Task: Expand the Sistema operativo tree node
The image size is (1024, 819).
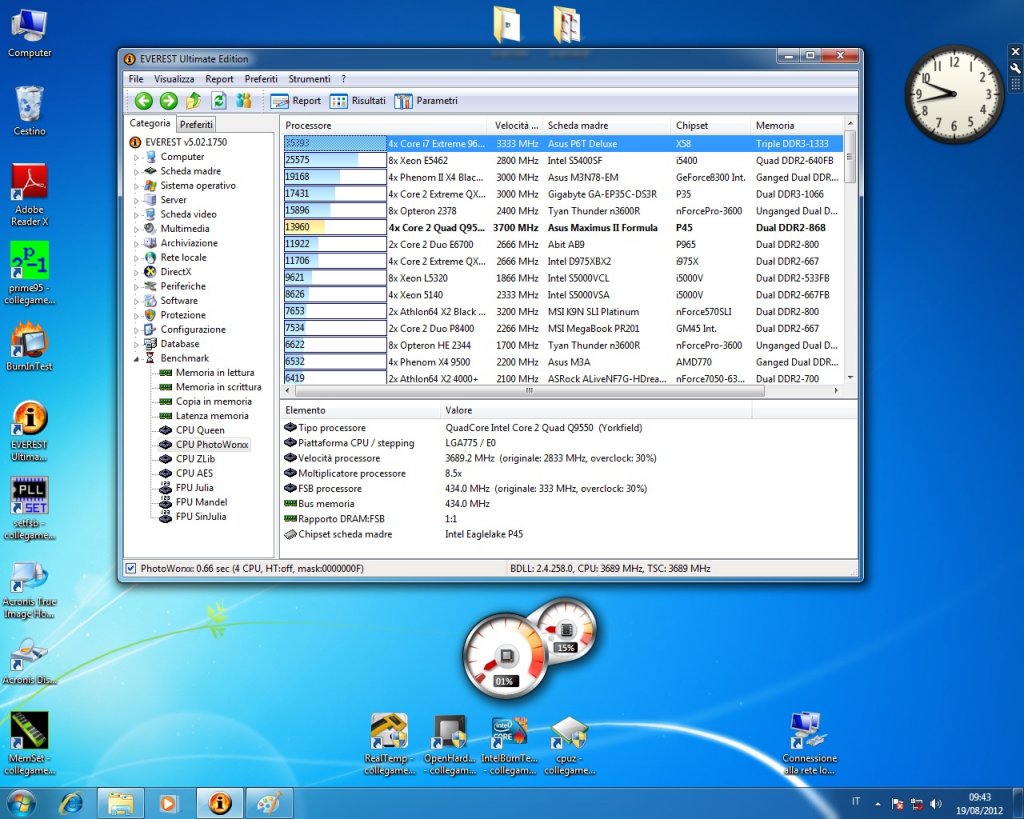Action: (136, 186)
